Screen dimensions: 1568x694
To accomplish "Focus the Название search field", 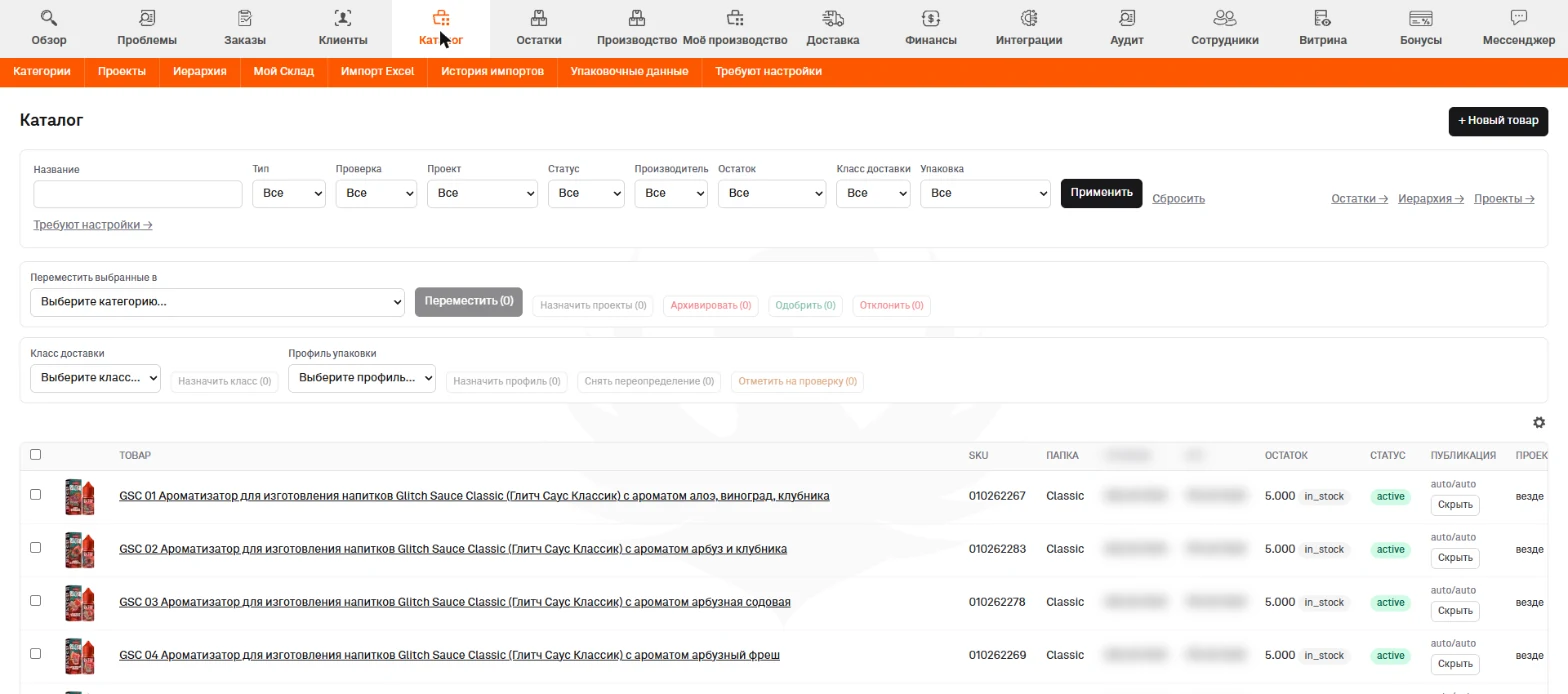I will click(x=138, y=193).
